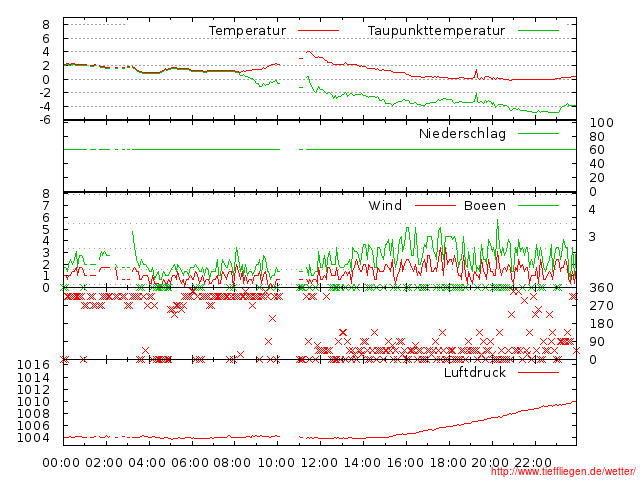640x480 pixels.
Task: Click the 1008 pressure axis value
Action: [33, 413]
